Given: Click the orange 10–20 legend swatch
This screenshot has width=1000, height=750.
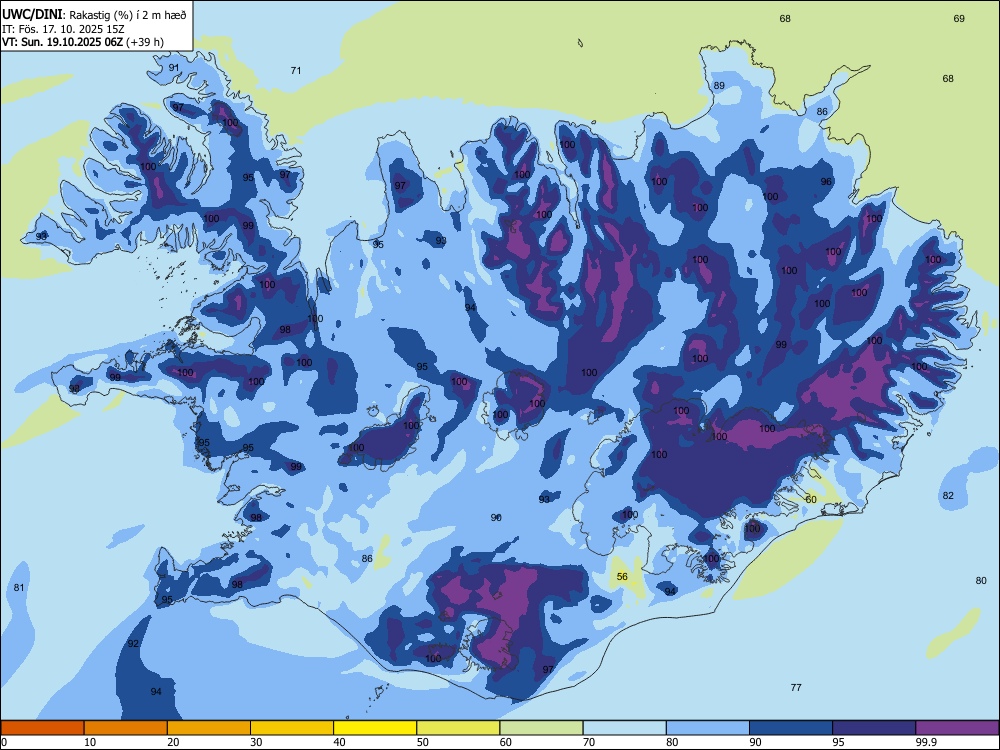Looking at the screenshot, I should [126, 728].
